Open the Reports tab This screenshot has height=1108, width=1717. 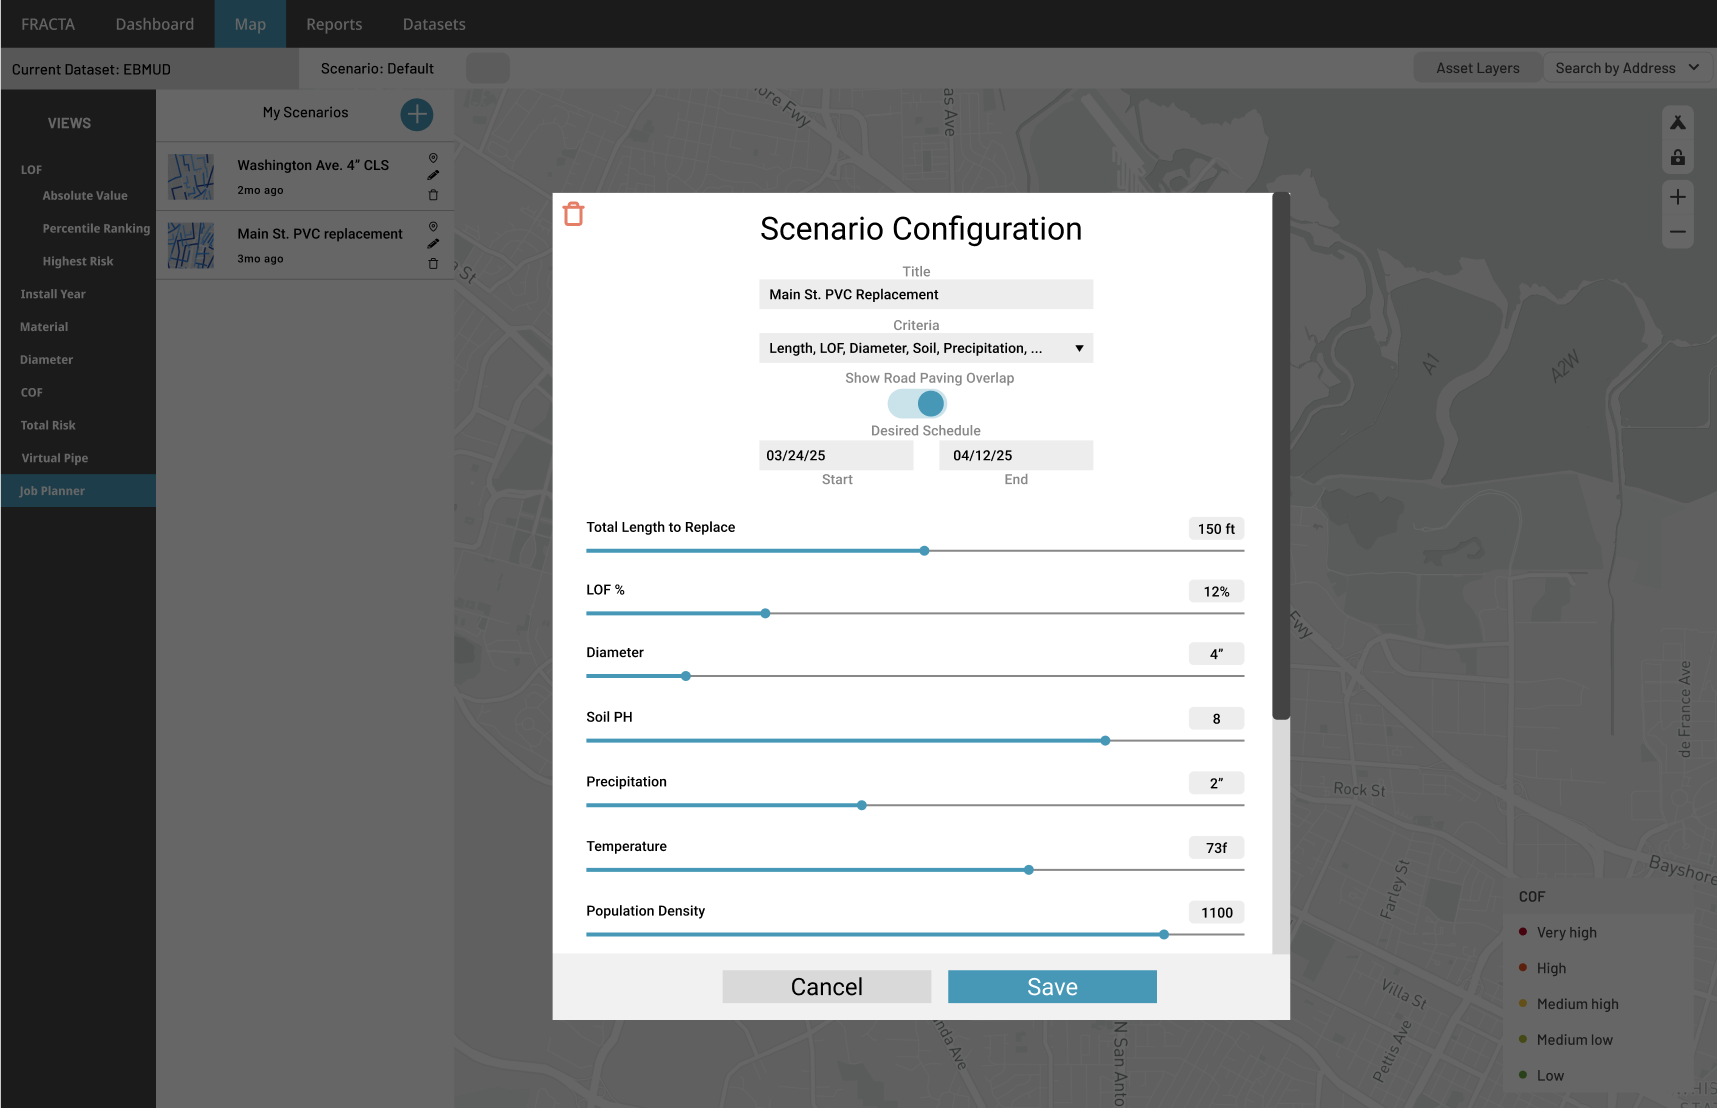334,24
